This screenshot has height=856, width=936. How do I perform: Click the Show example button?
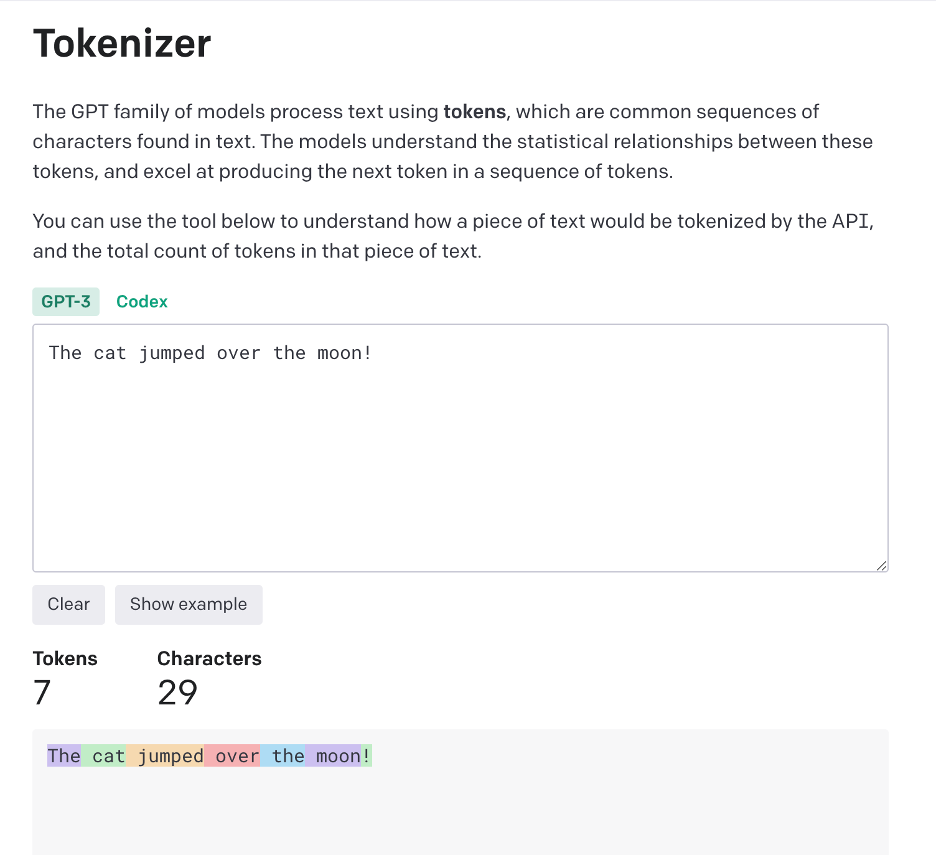(x=188, y=604)
